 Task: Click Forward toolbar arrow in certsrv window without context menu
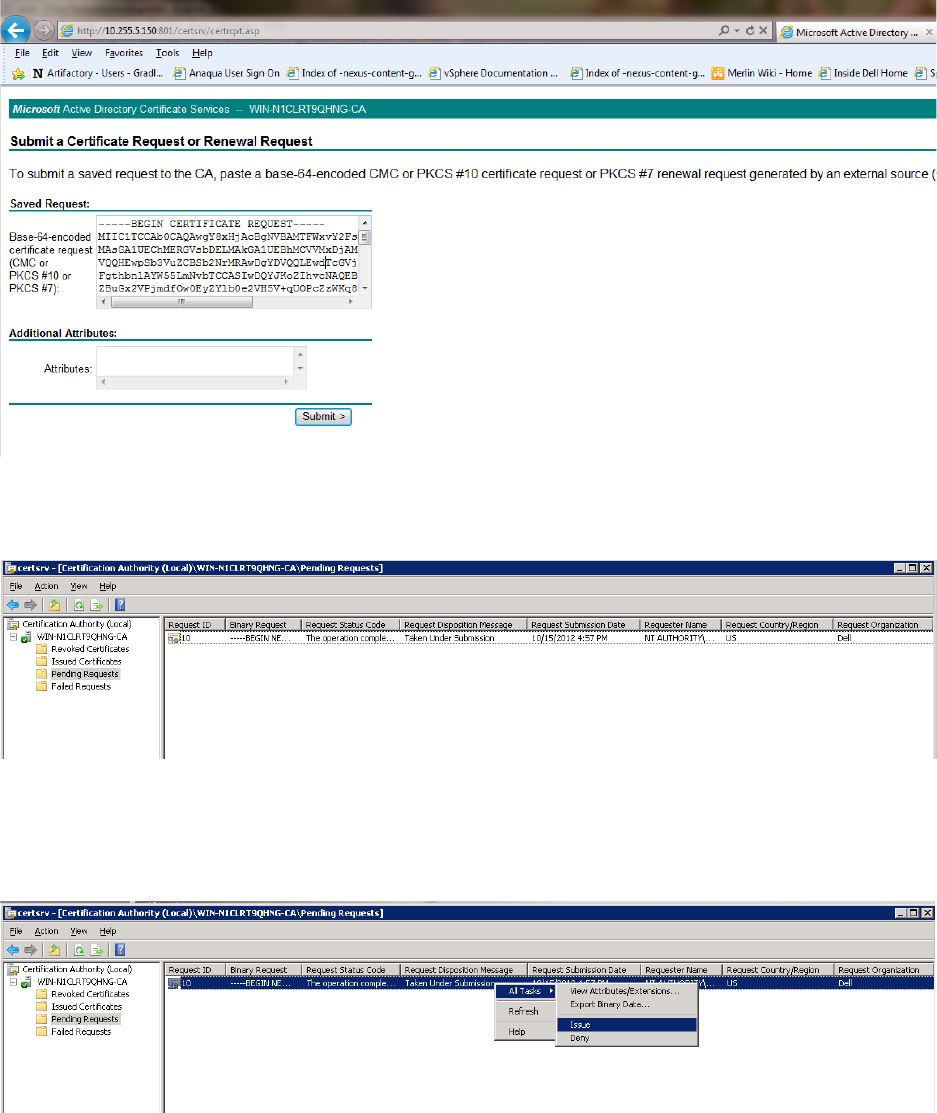coord(30,605)
